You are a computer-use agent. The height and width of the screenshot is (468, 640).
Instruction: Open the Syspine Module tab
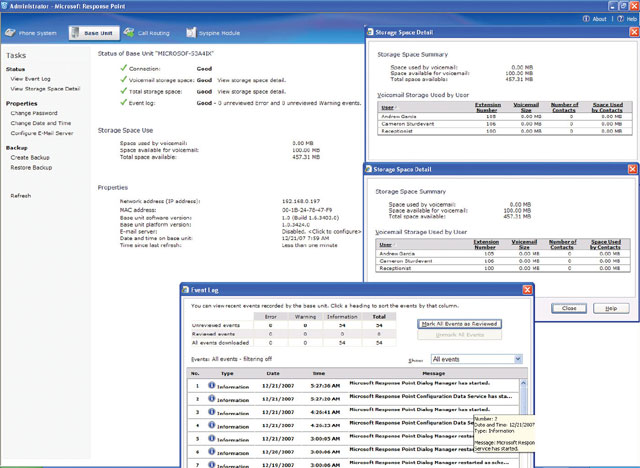213,33
